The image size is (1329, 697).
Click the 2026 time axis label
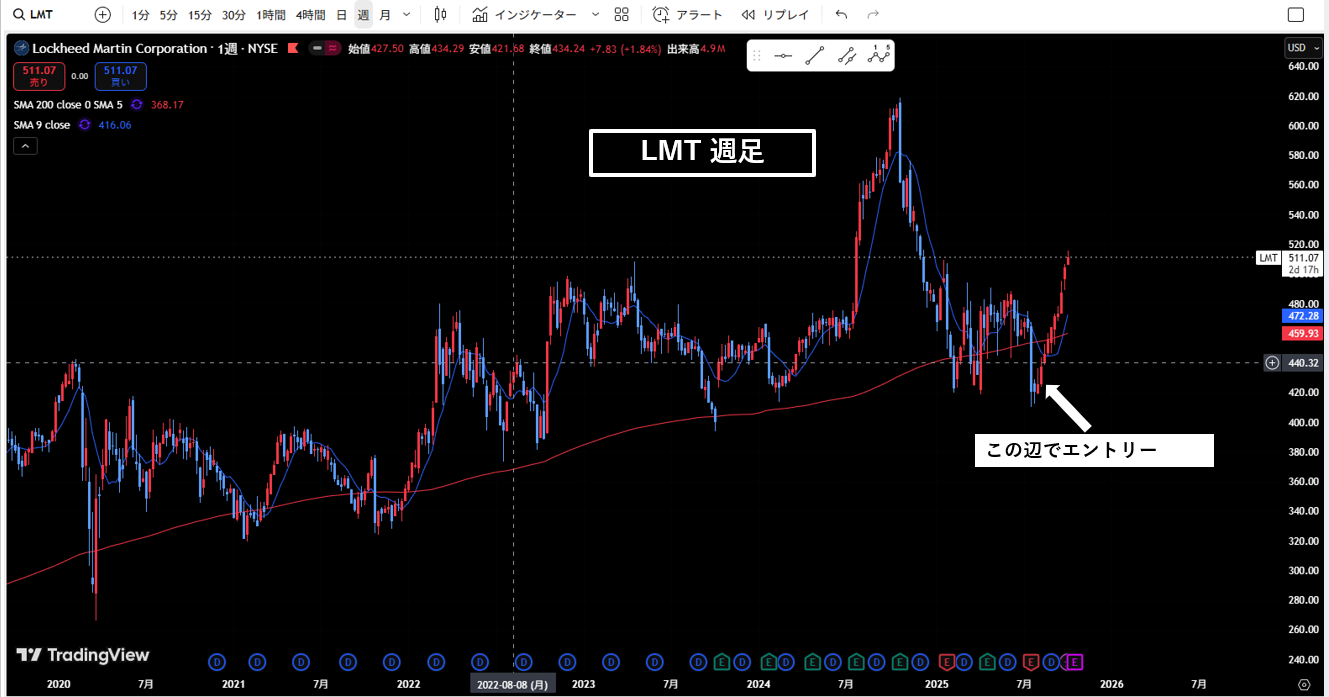click(x=1111, y=684)
